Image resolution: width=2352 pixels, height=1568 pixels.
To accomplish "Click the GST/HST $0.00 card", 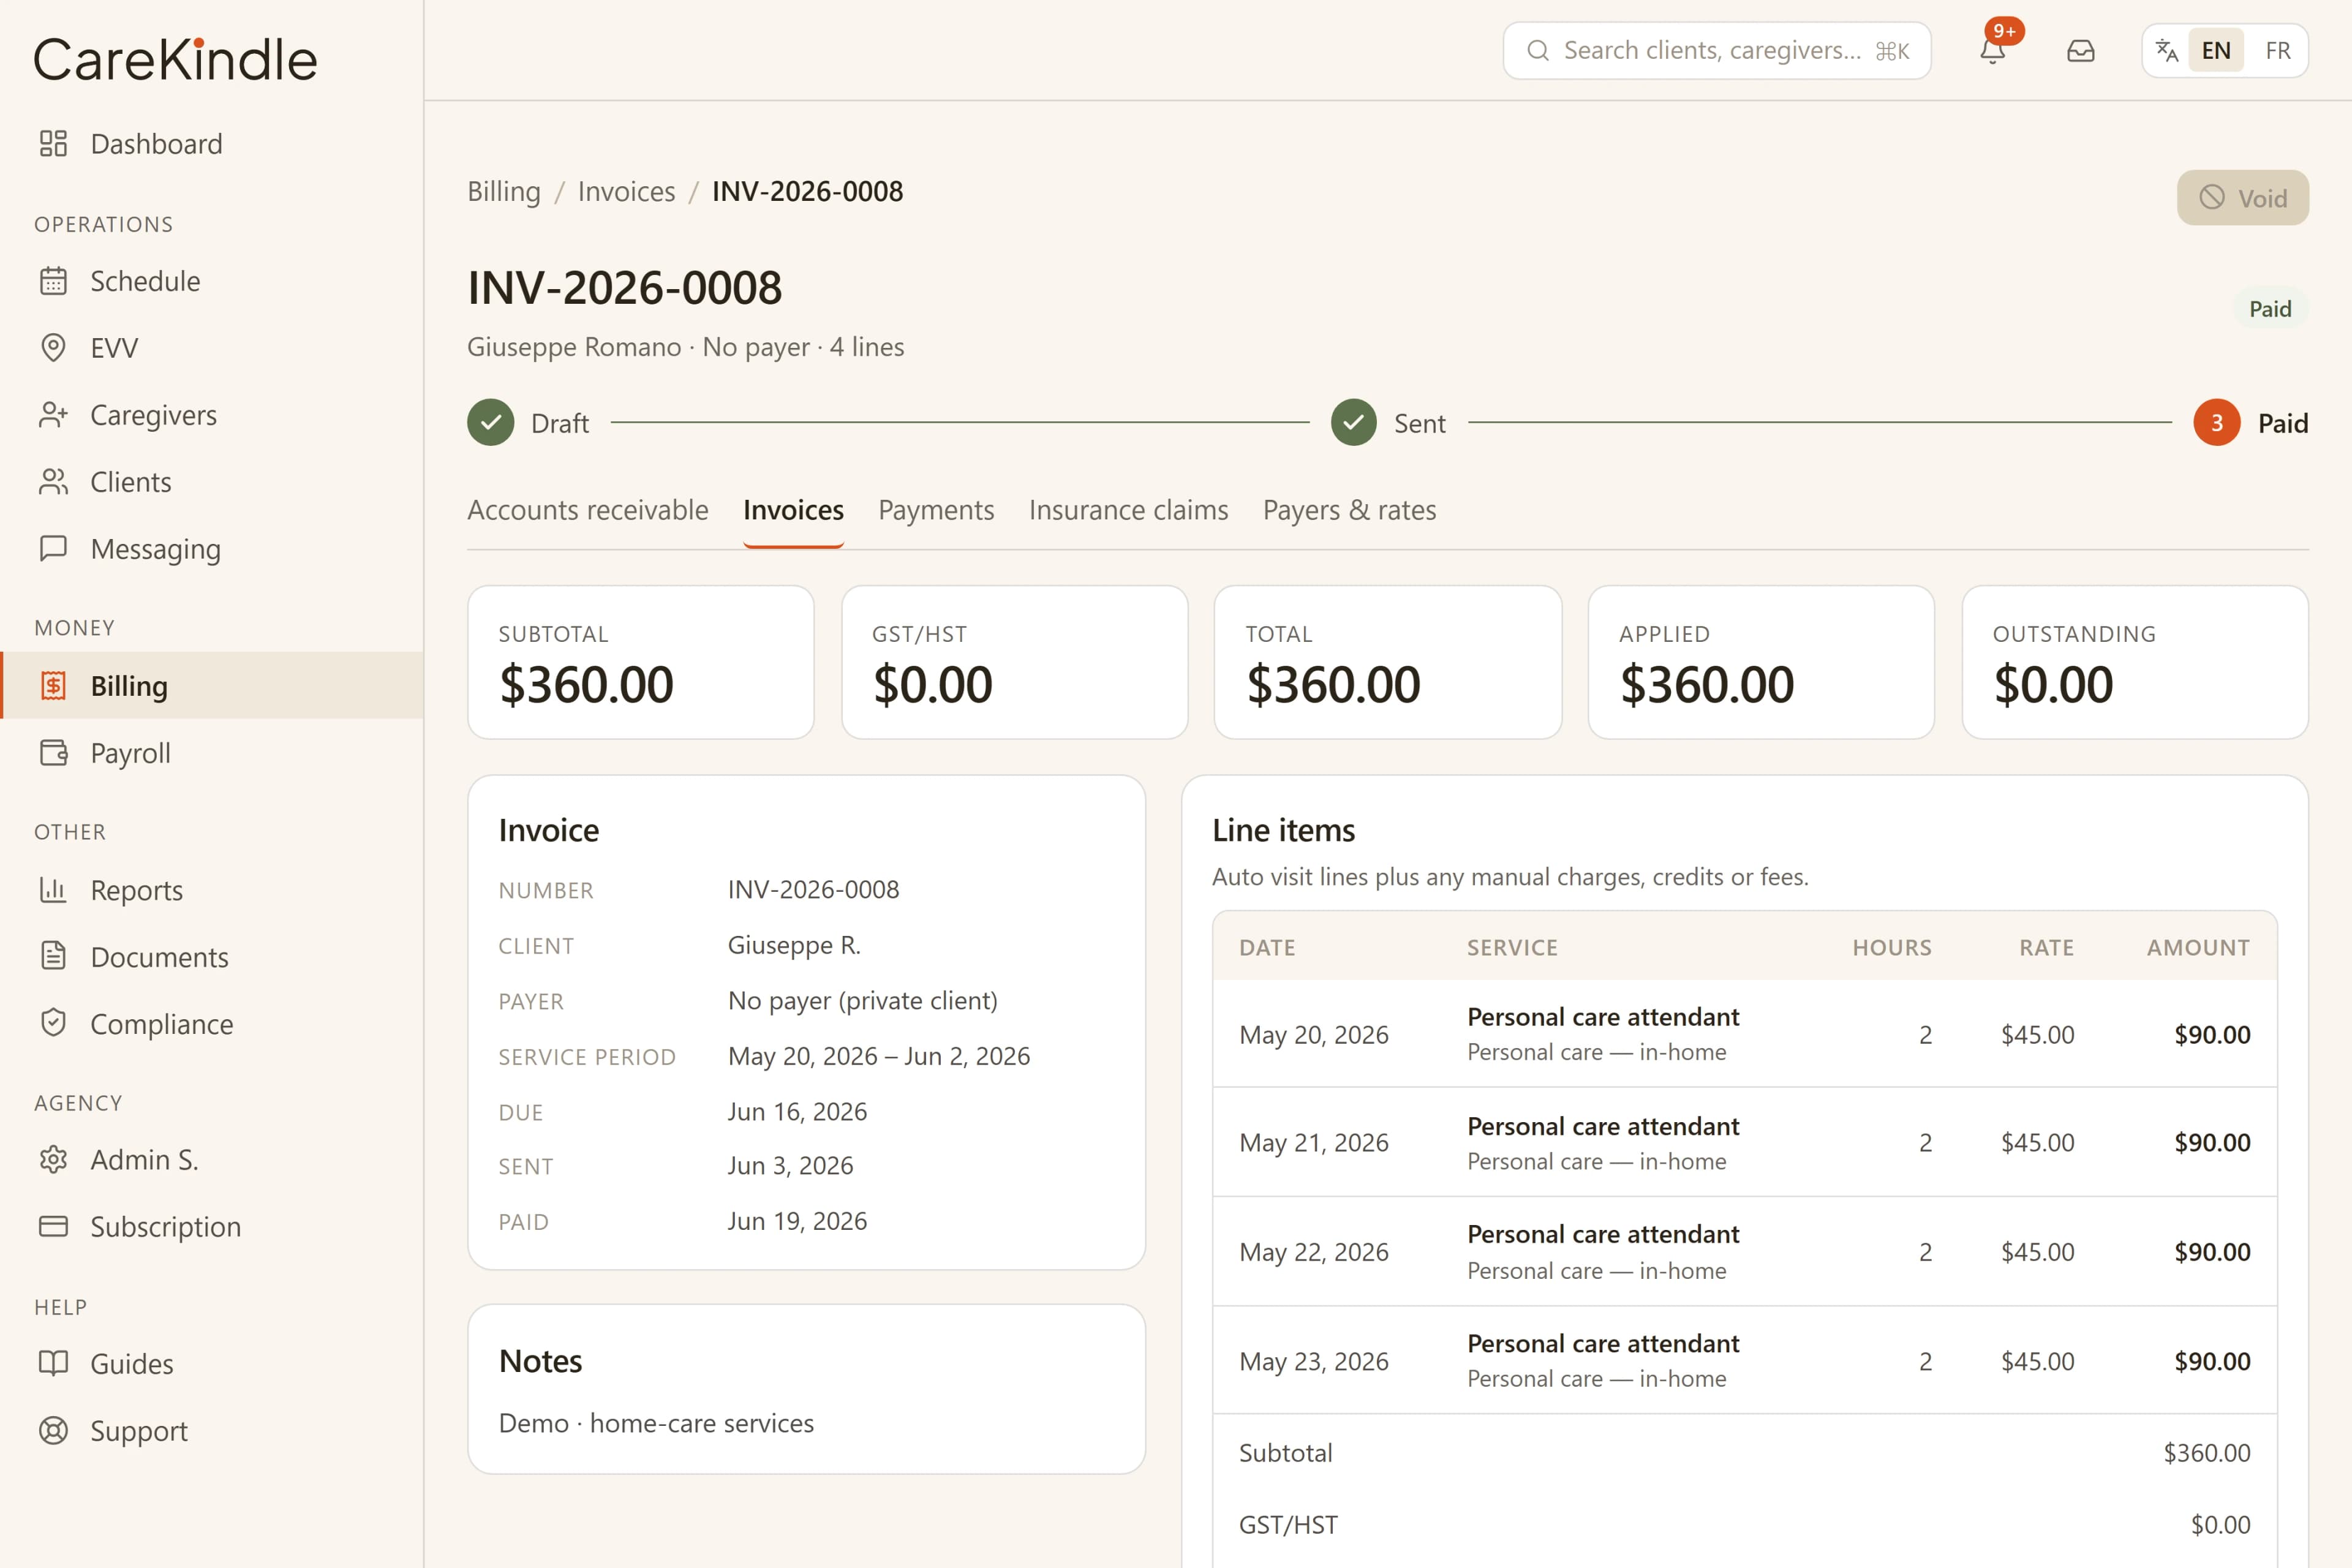I will coord(1014,662).
